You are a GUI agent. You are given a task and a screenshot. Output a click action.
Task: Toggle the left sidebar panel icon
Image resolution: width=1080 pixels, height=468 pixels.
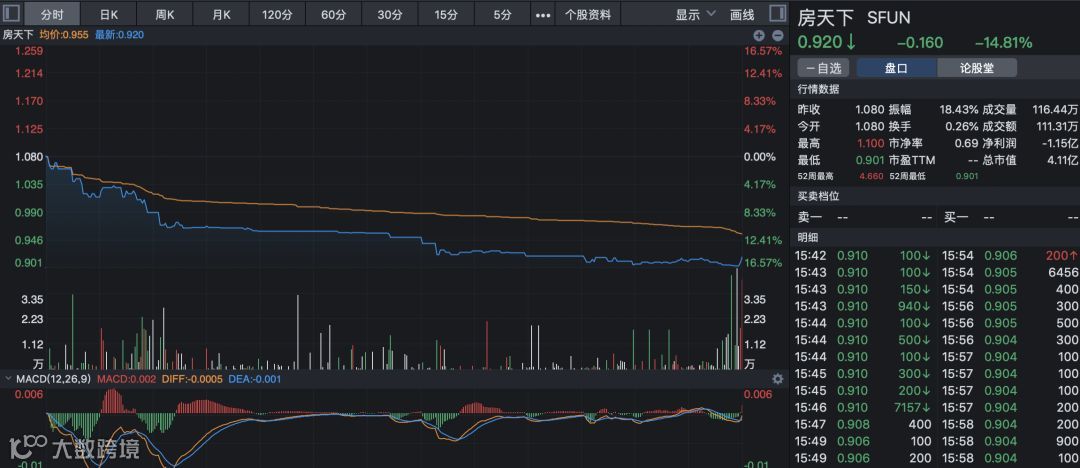click(12, 14)
